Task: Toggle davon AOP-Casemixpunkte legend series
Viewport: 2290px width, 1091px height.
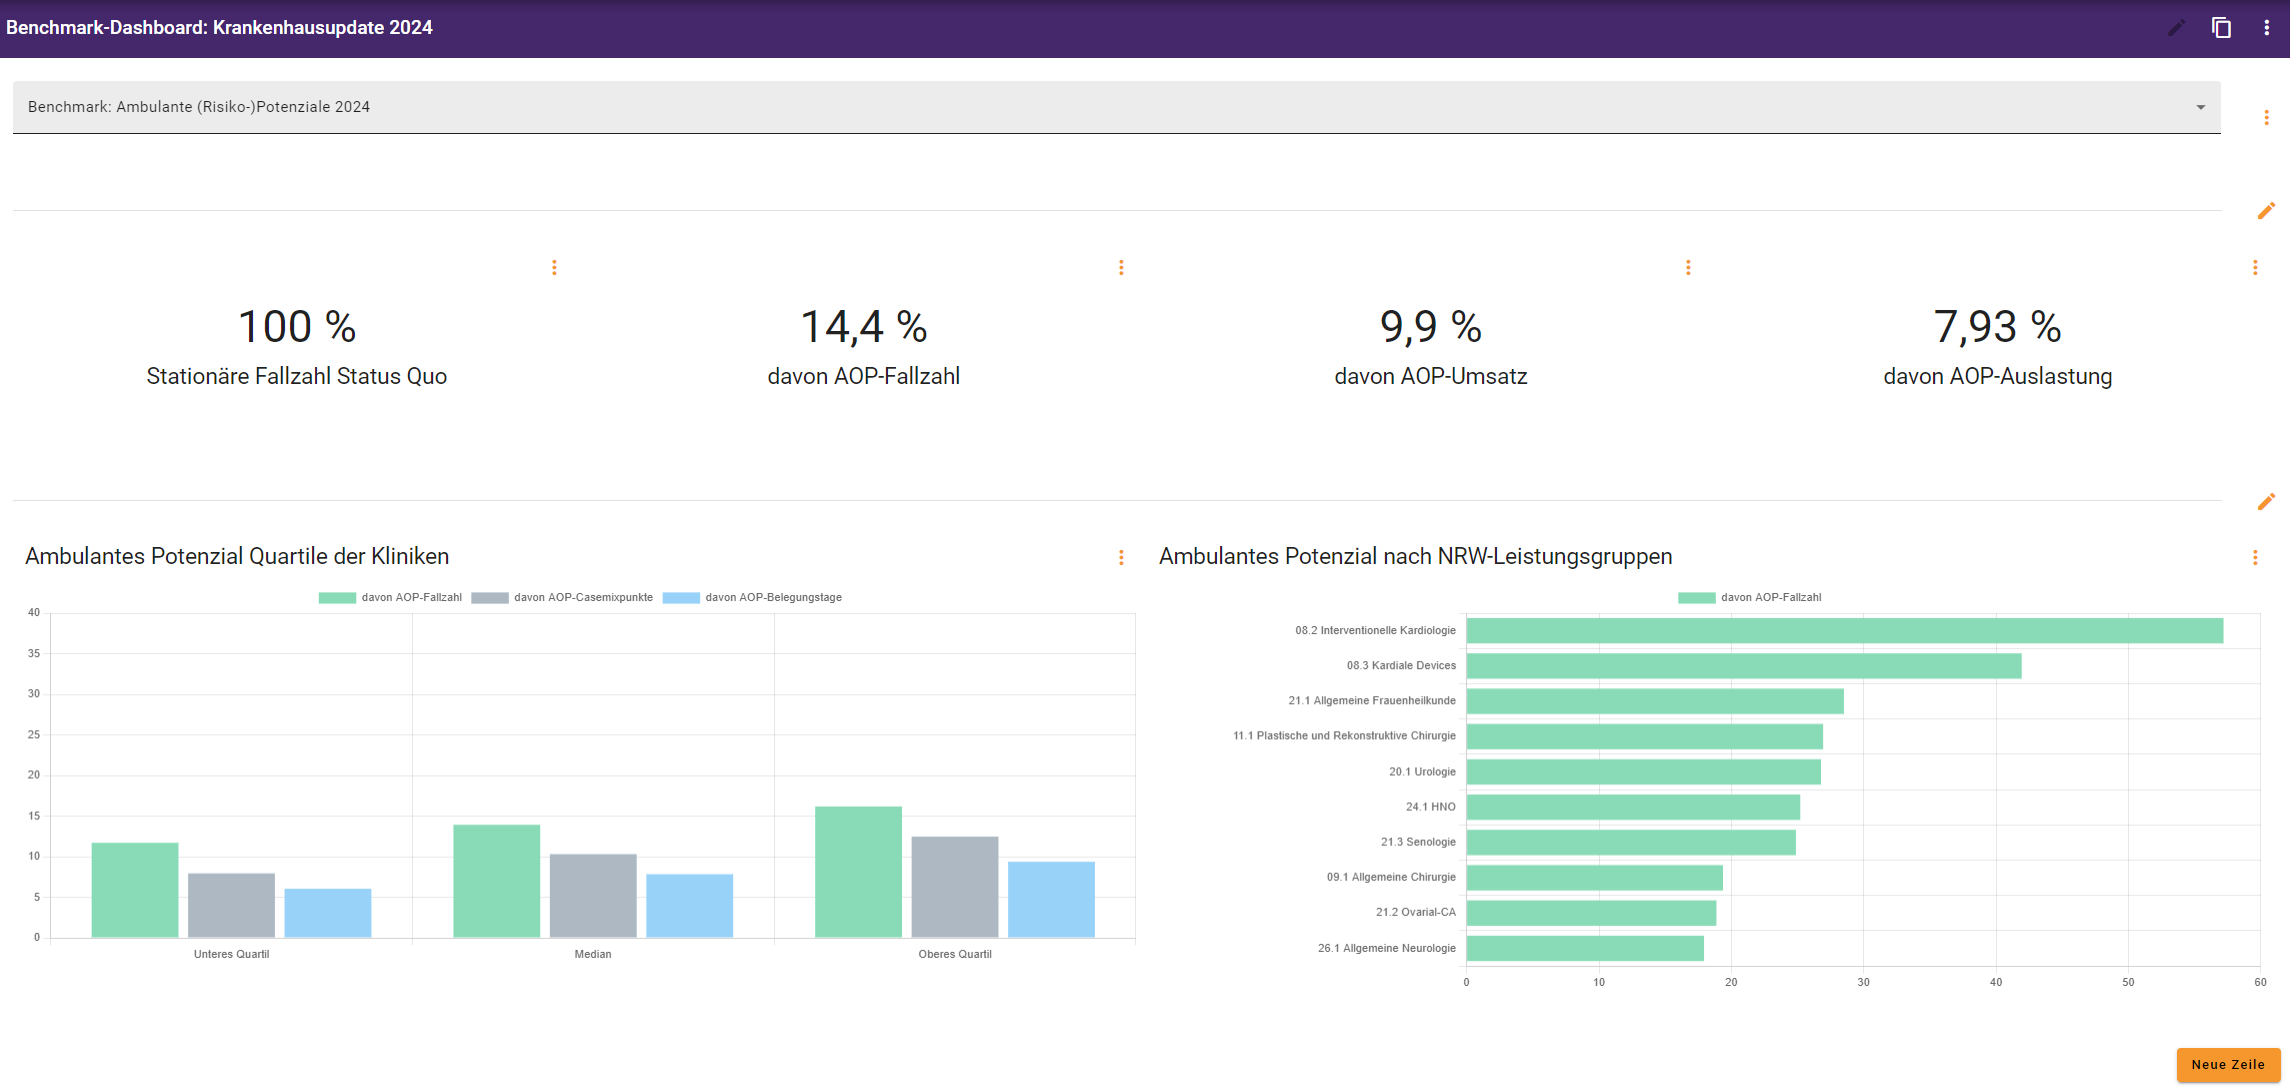Action: (562, 598)
